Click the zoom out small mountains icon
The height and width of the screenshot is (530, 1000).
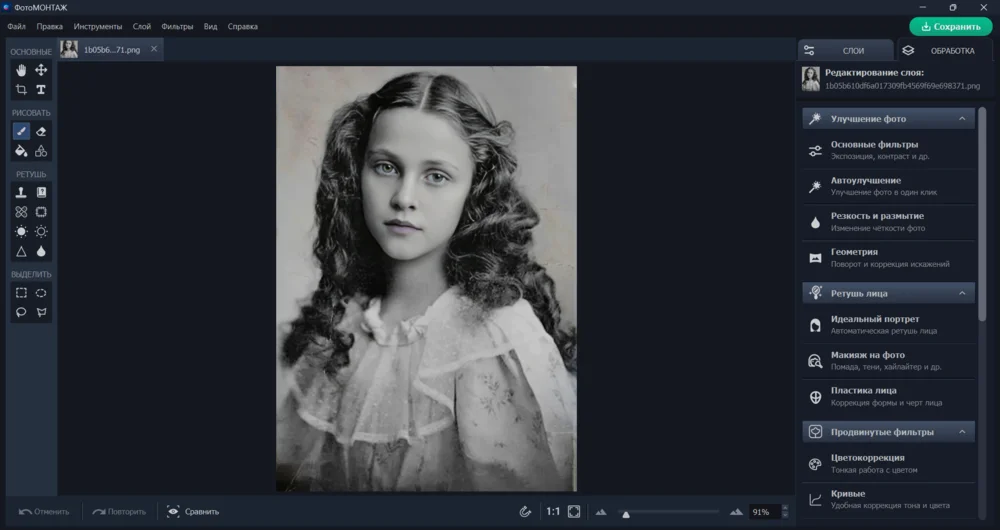coord(601,512)
